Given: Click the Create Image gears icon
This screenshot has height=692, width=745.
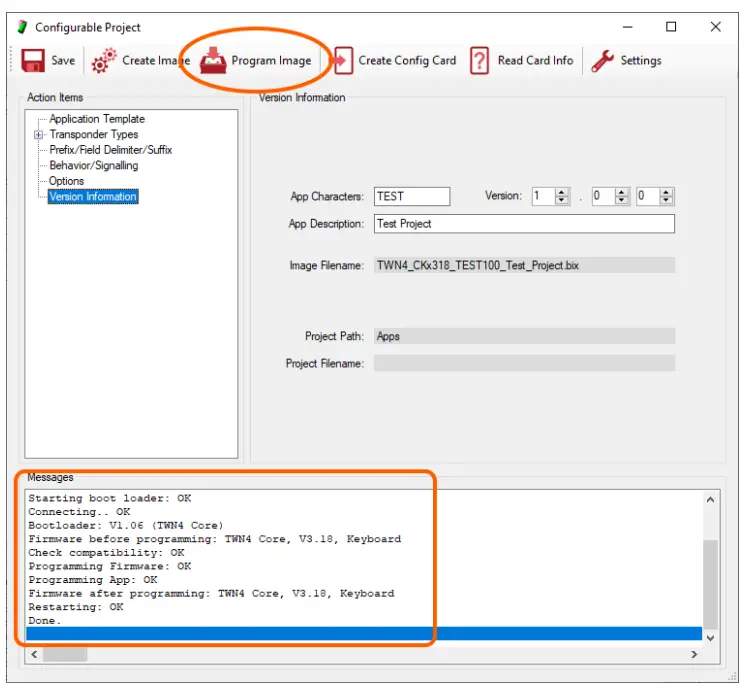Looking at the screenshot, I should click(104, 60).
